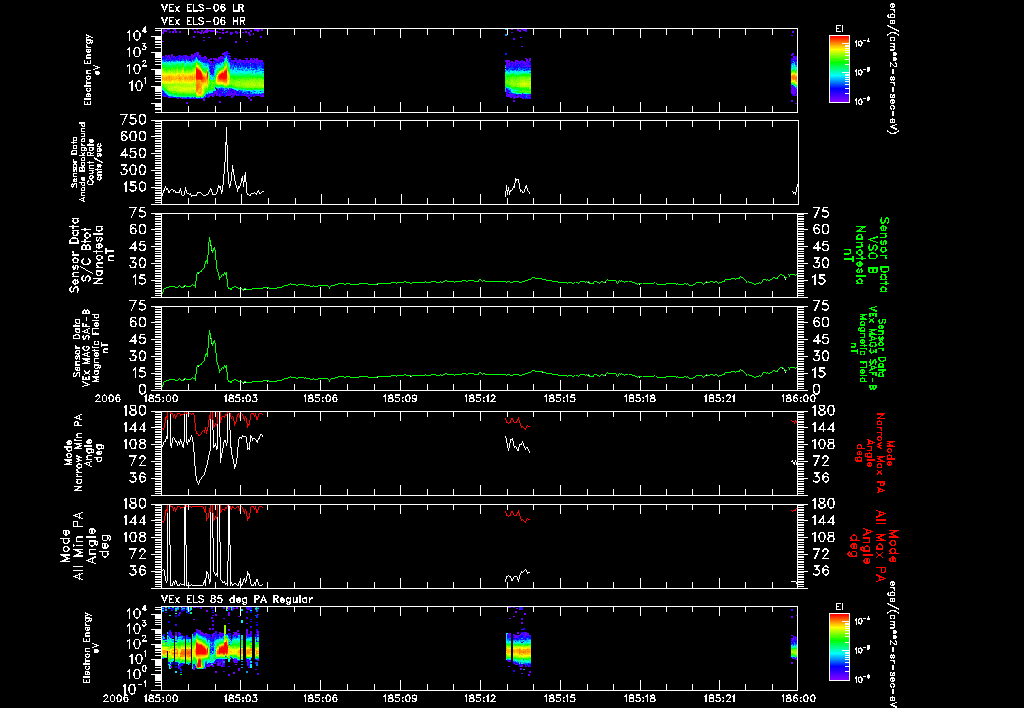1024x708 pixels.
Task: Click the top spectrogram EI color bar
Action: point(839,69)
